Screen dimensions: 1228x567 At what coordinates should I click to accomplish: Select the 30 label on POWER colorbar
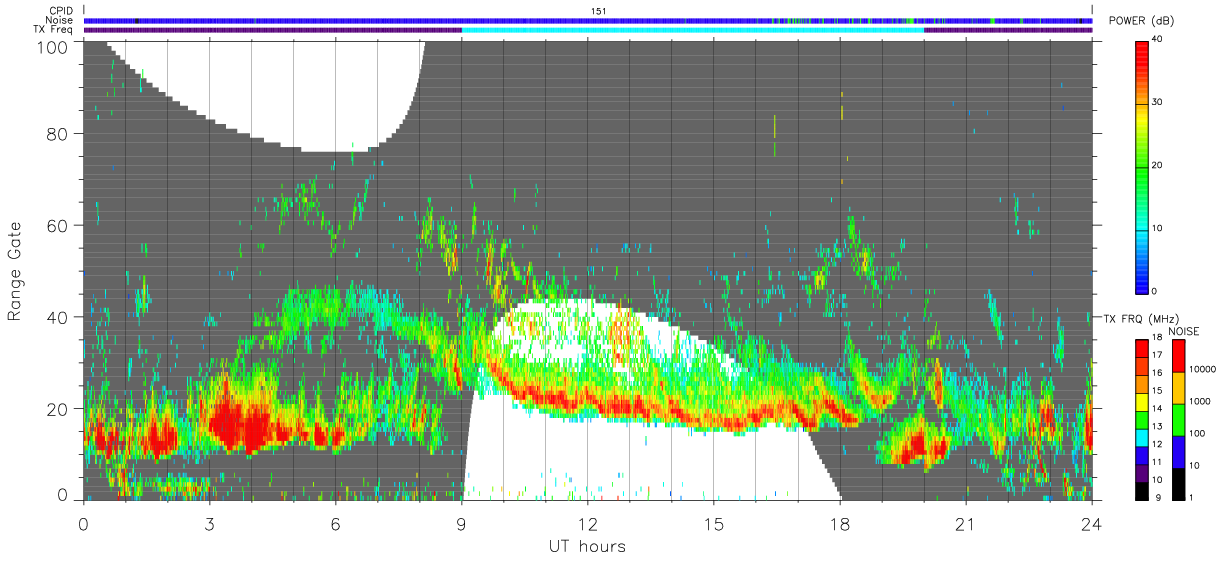[x=1157, y=103]
